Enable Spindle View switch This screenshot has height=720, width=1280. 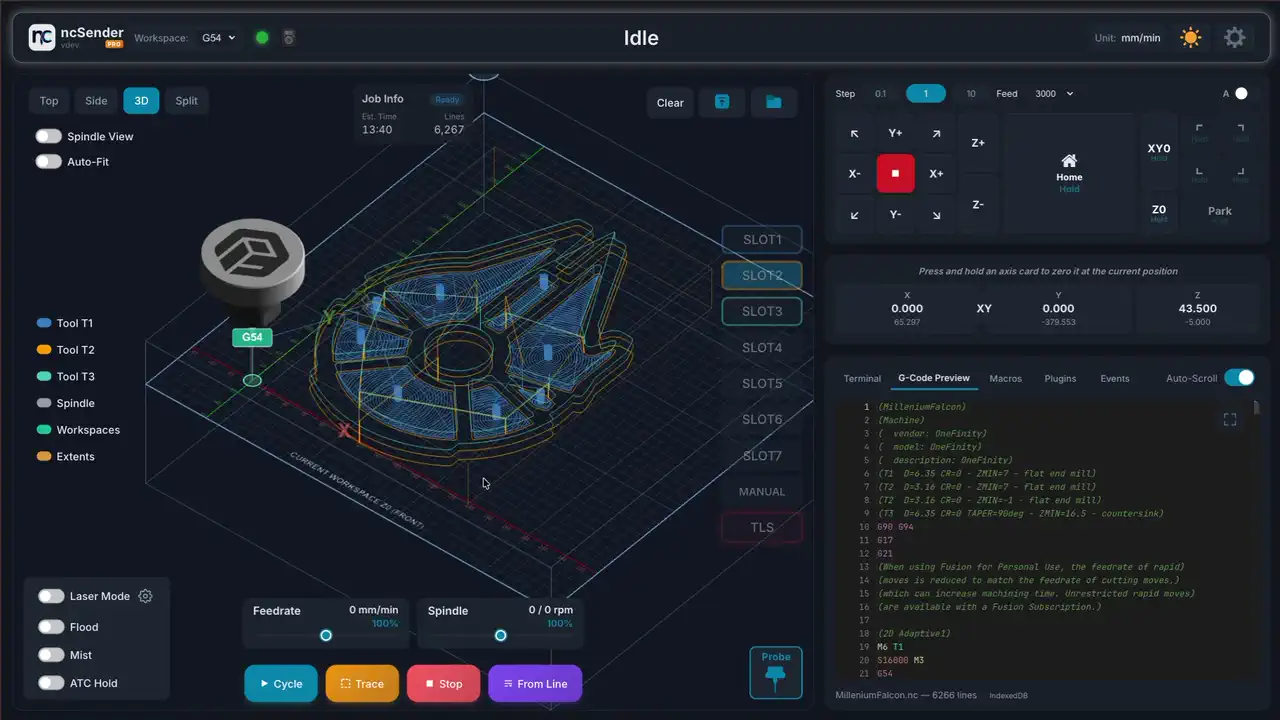tap(48, 136)
